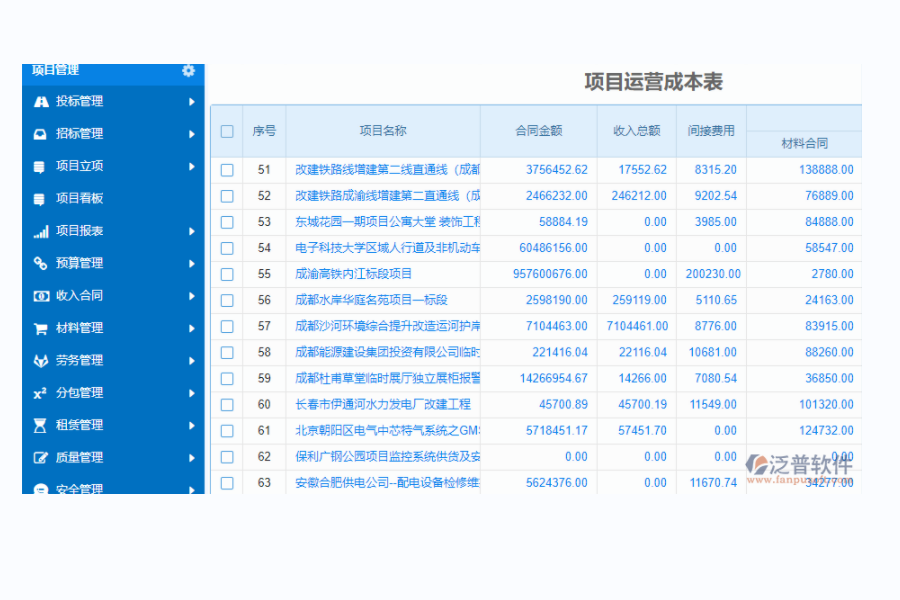Expand the 预算管理 menu arrow

click(195, 263)
